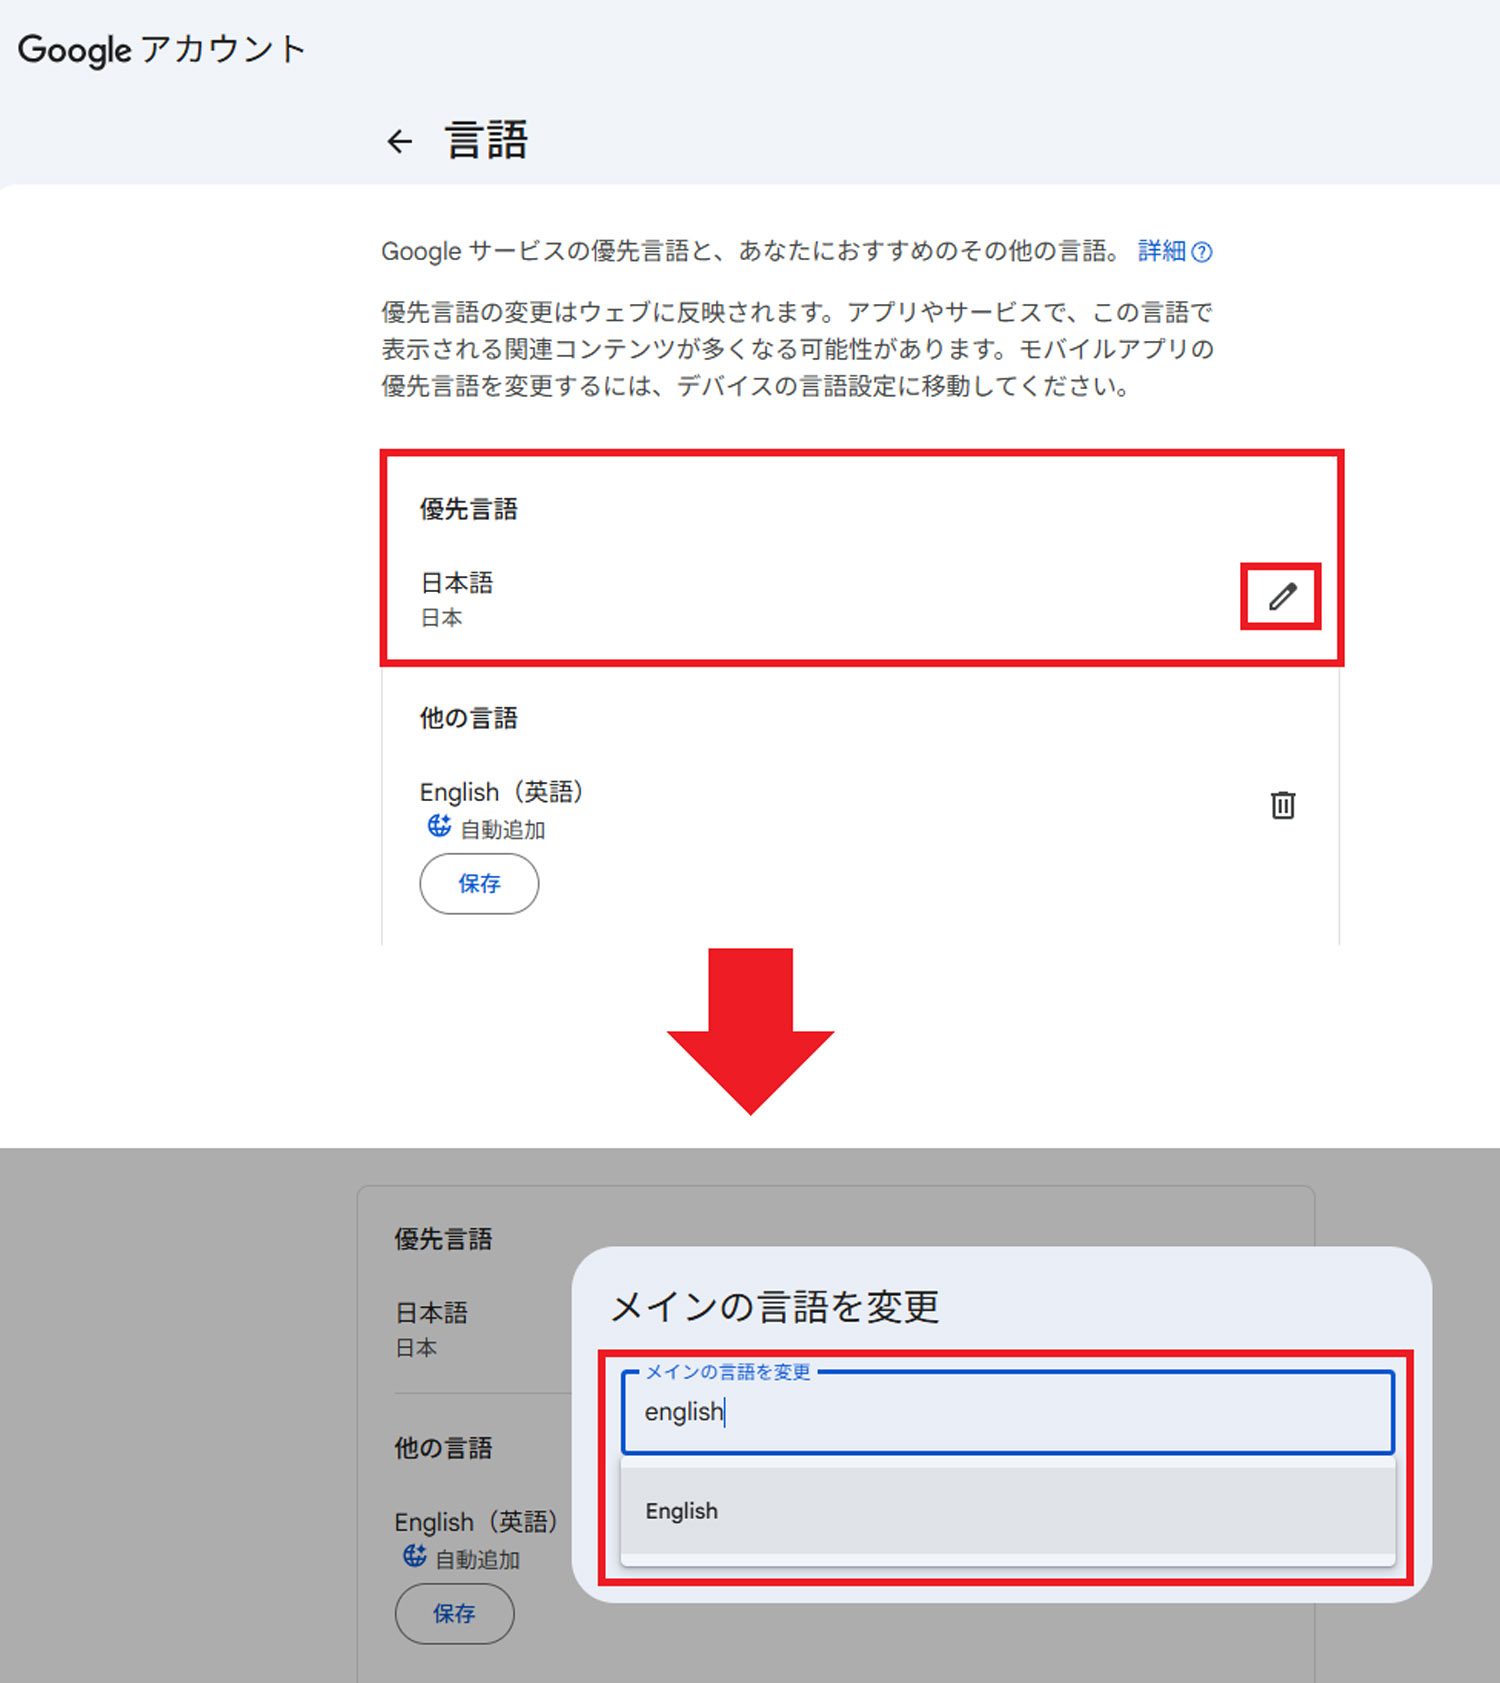
Task: Click the メインの言語を変更 dialog title
Action: (x=775, y=1306)
